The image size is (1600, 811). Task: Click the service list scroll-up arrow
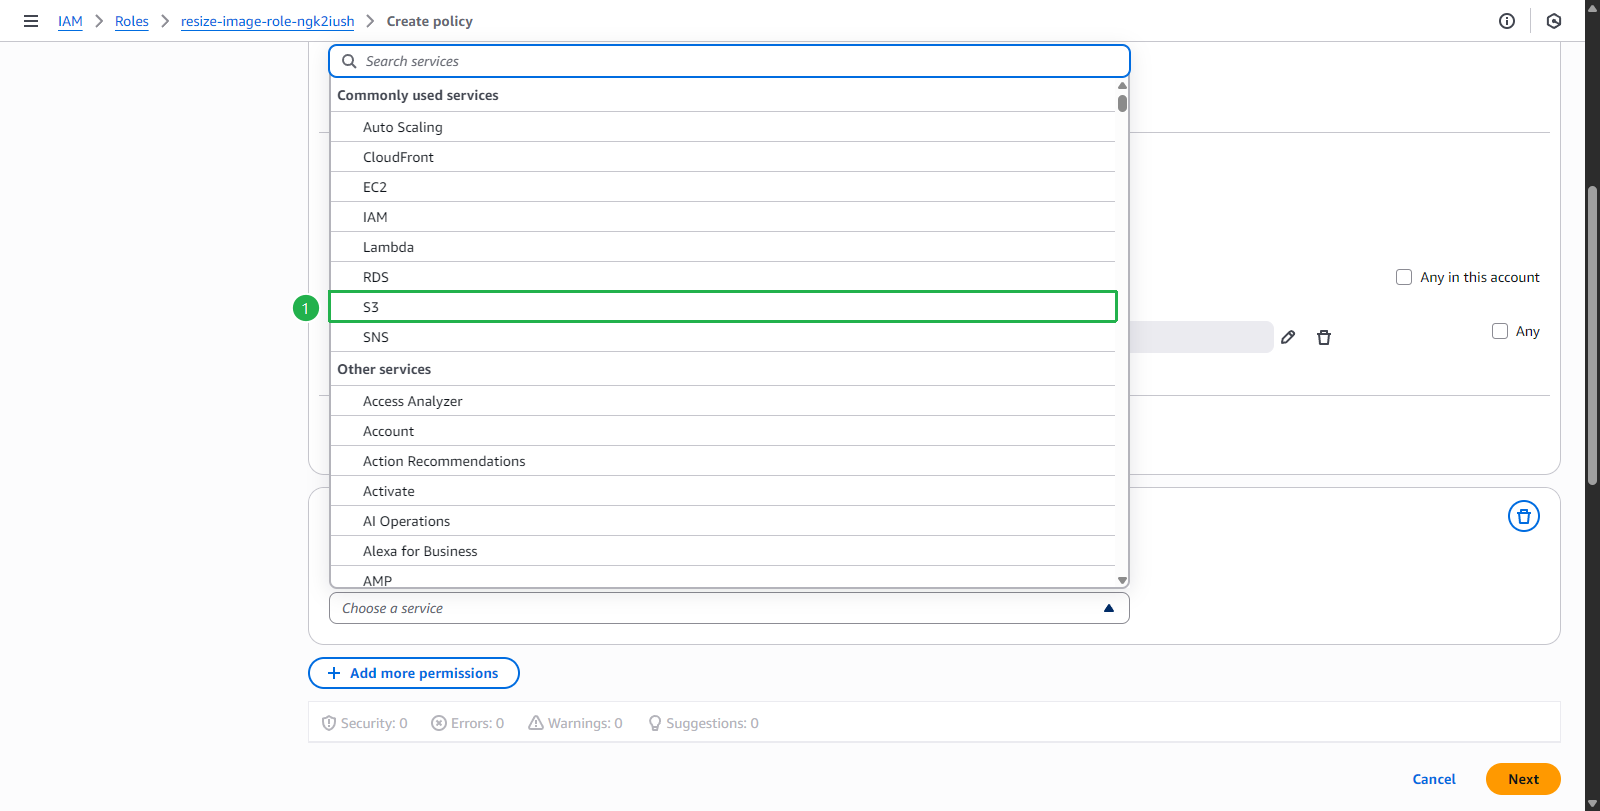[1123, 86]
